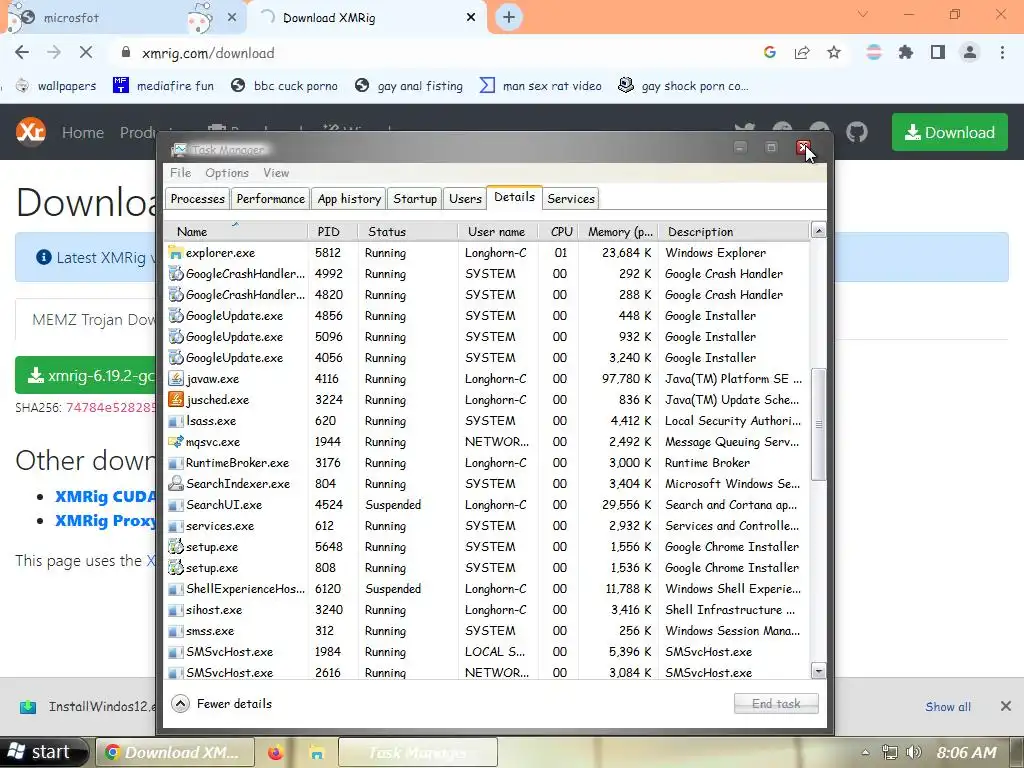Collapse with the Fewer details chevron
The width and height of the screenshot is (1024, 768).
pos(180,703)
